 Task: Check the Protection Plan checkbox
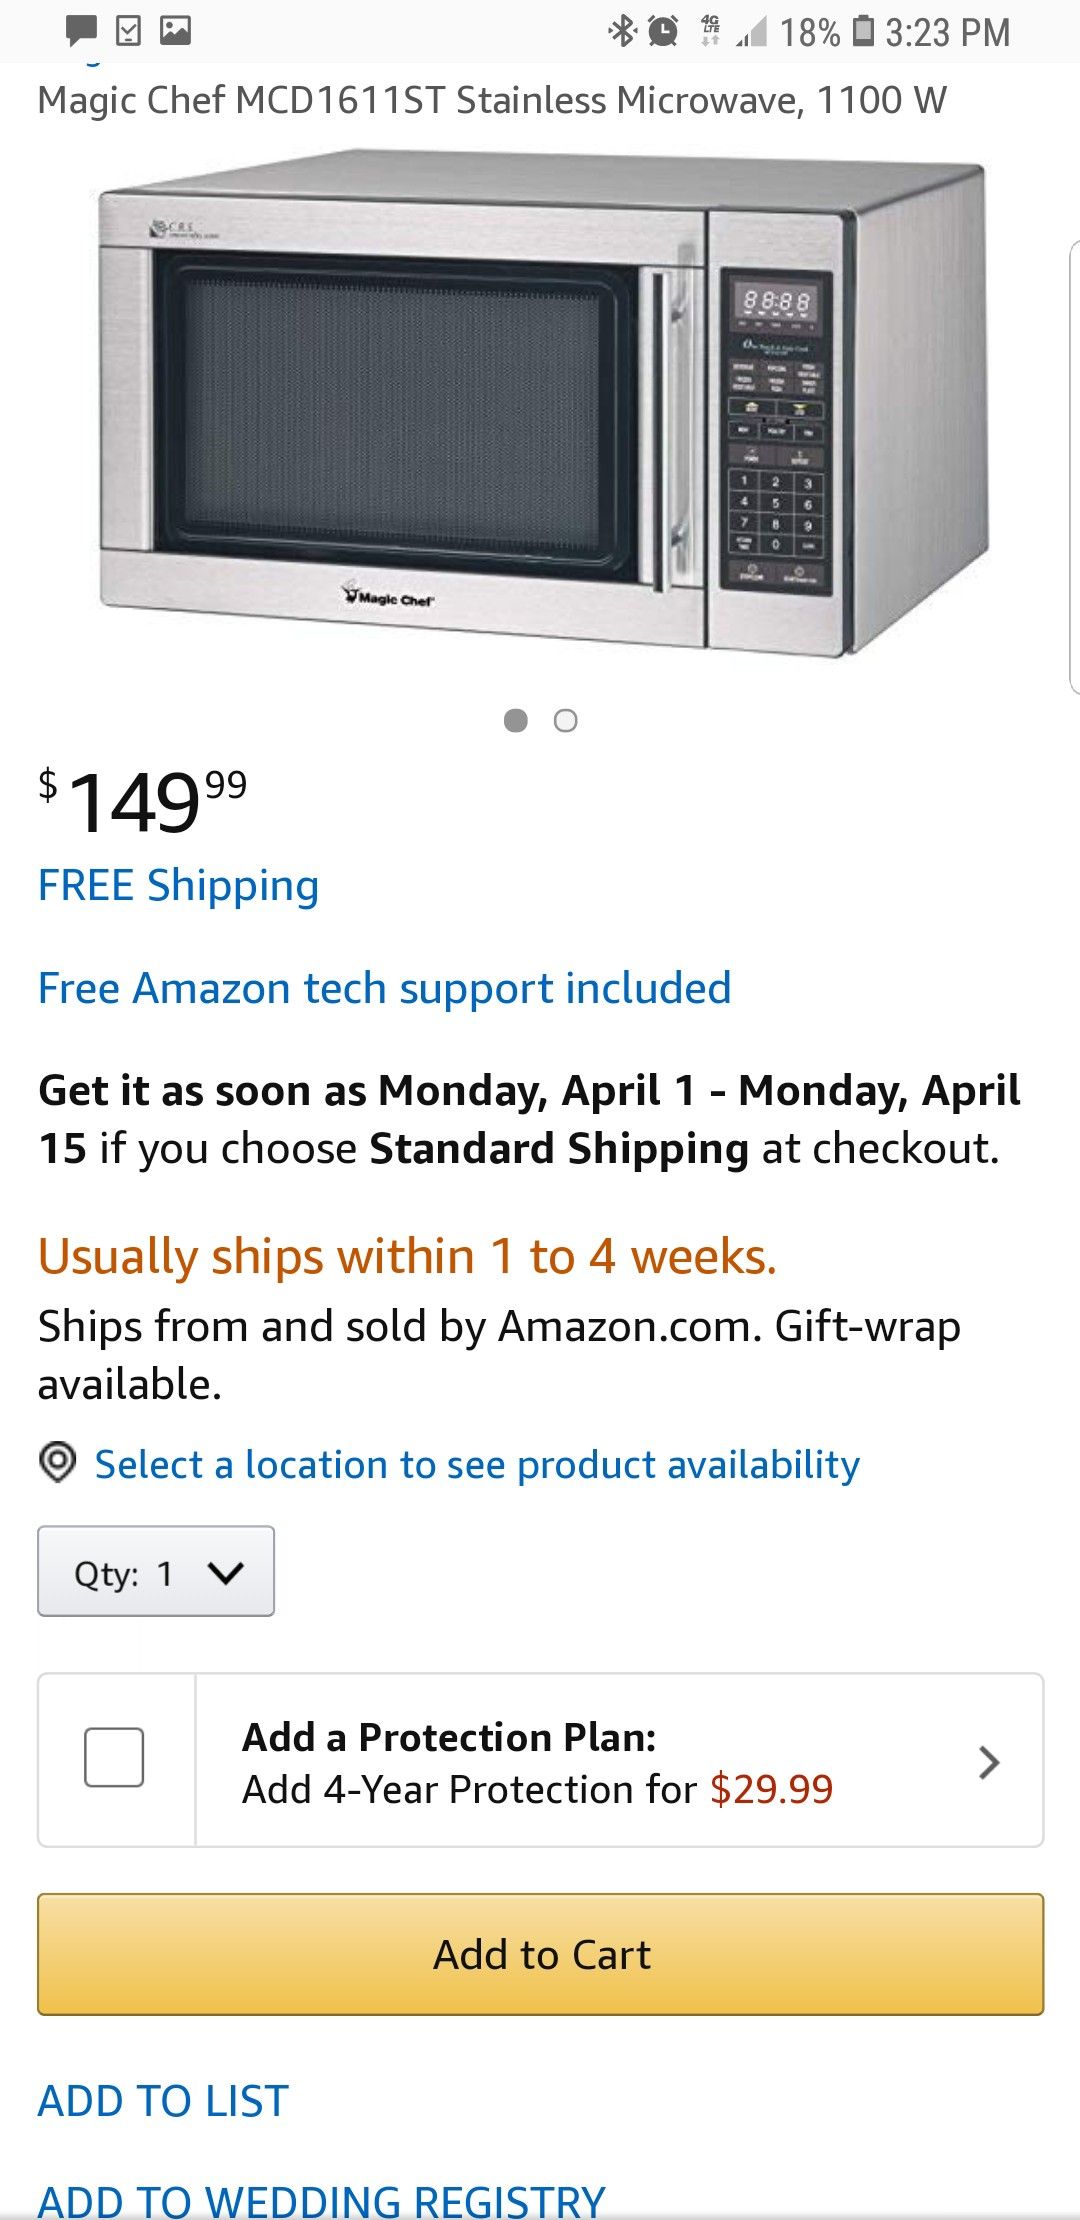(114, 1757)
